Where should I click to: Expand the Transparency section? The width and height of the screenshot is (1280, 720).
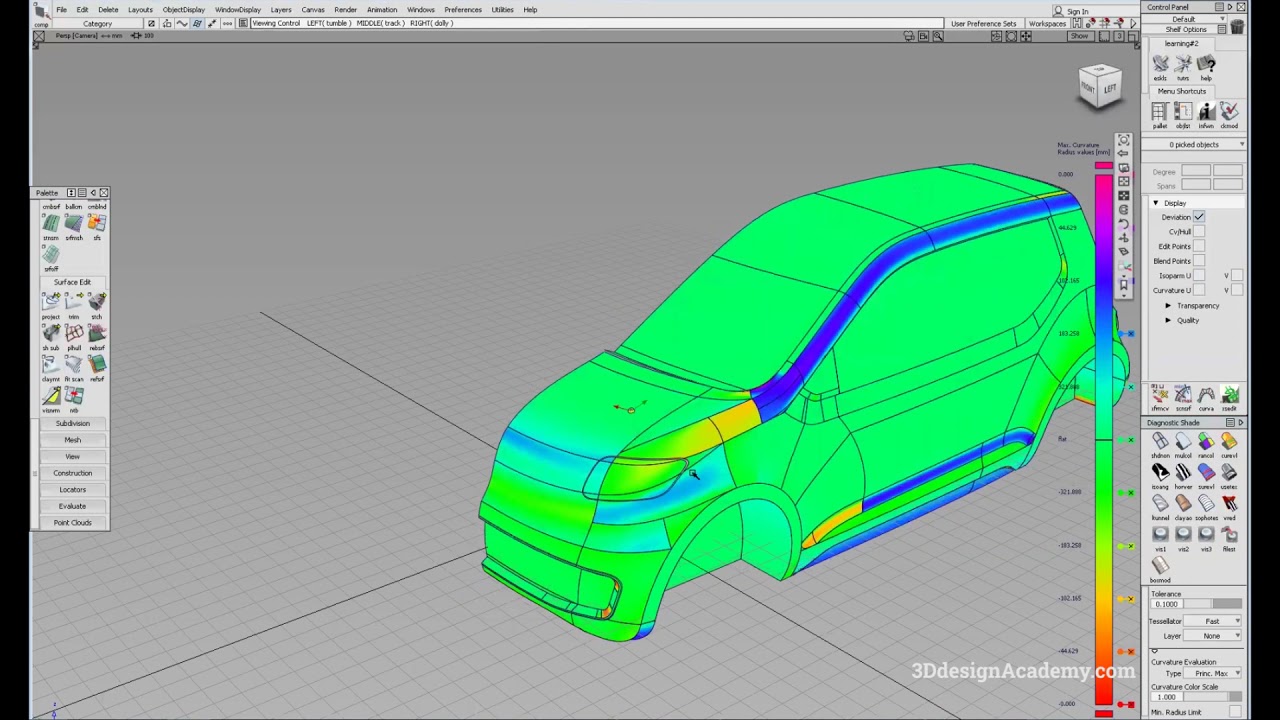pos(1168,306)
